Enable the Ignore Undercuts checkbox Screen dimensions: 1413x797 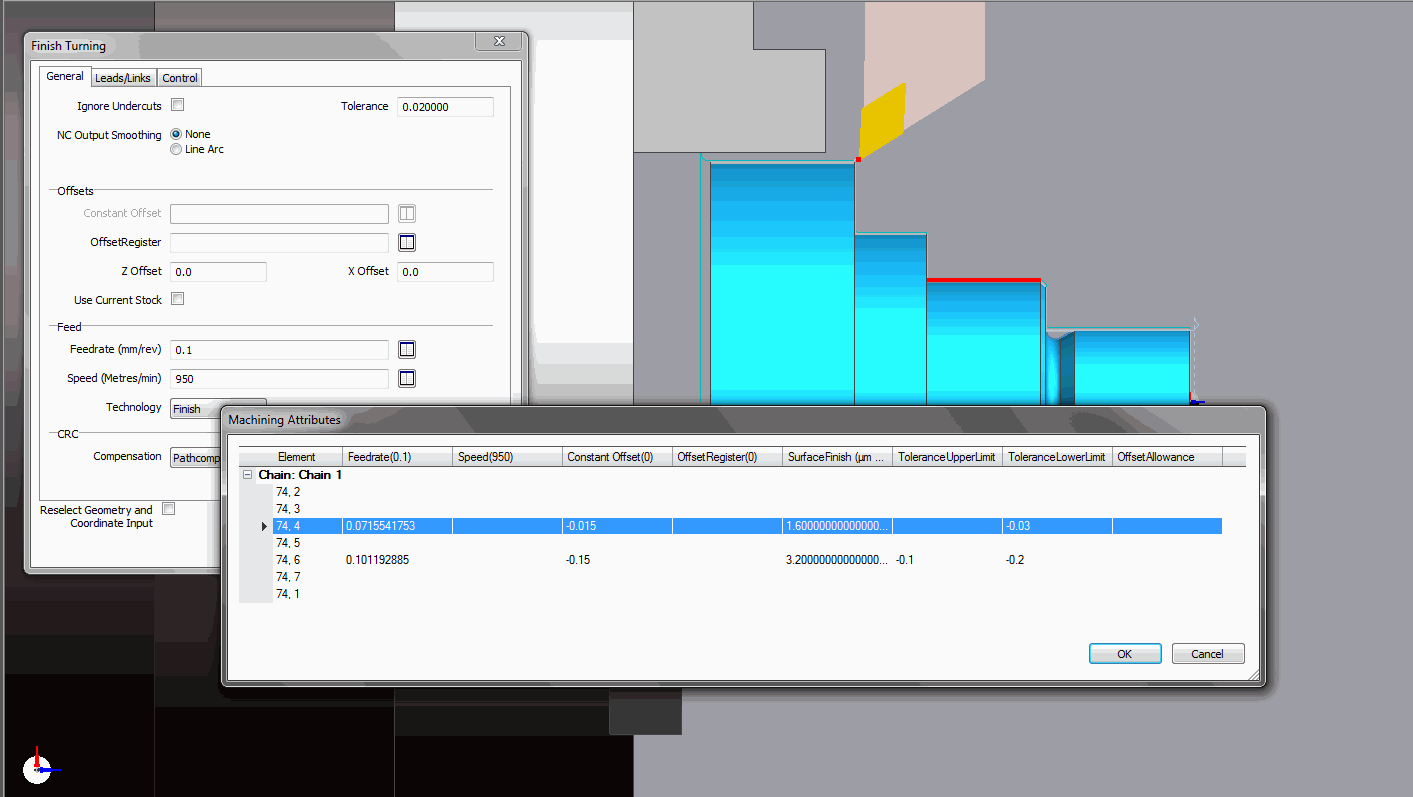tap(178, 105)
